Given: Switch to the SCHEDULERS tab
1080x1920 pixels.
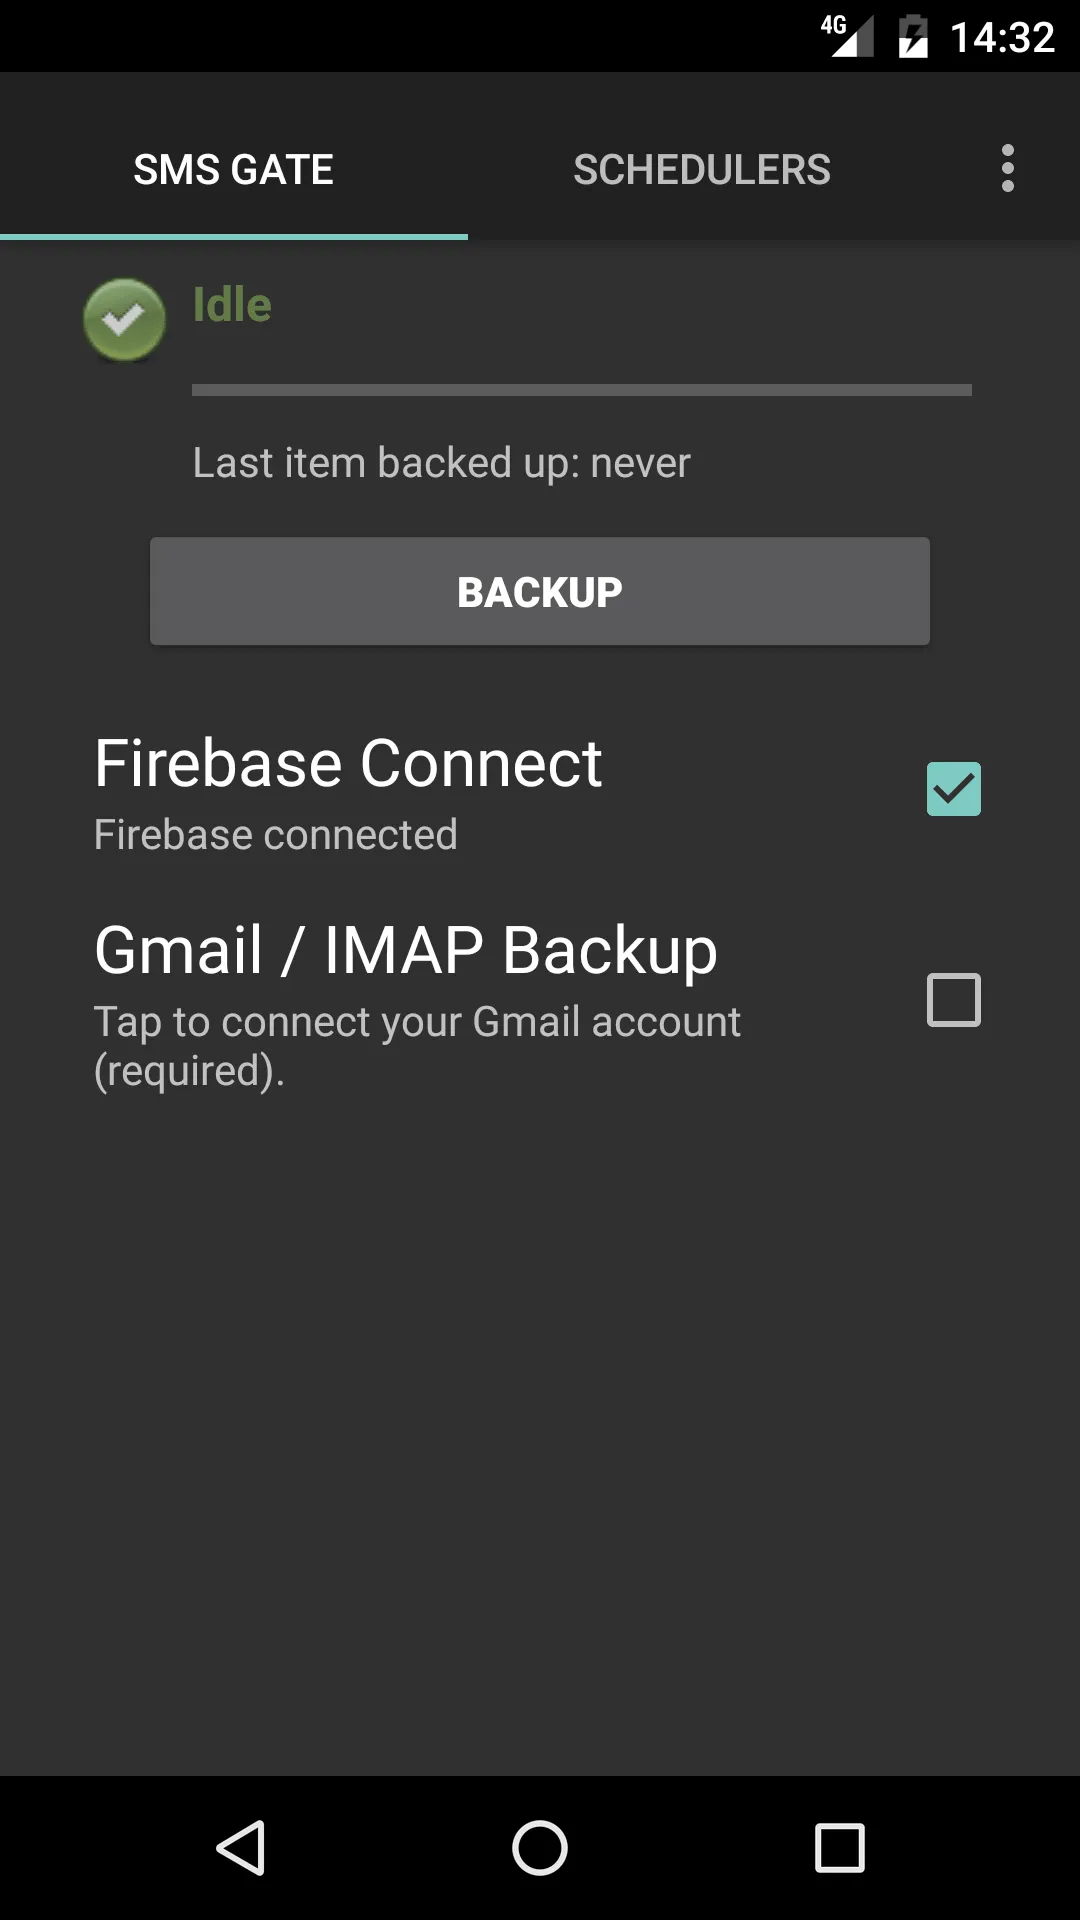Looking at the screenshot, I should coord(702,169).
